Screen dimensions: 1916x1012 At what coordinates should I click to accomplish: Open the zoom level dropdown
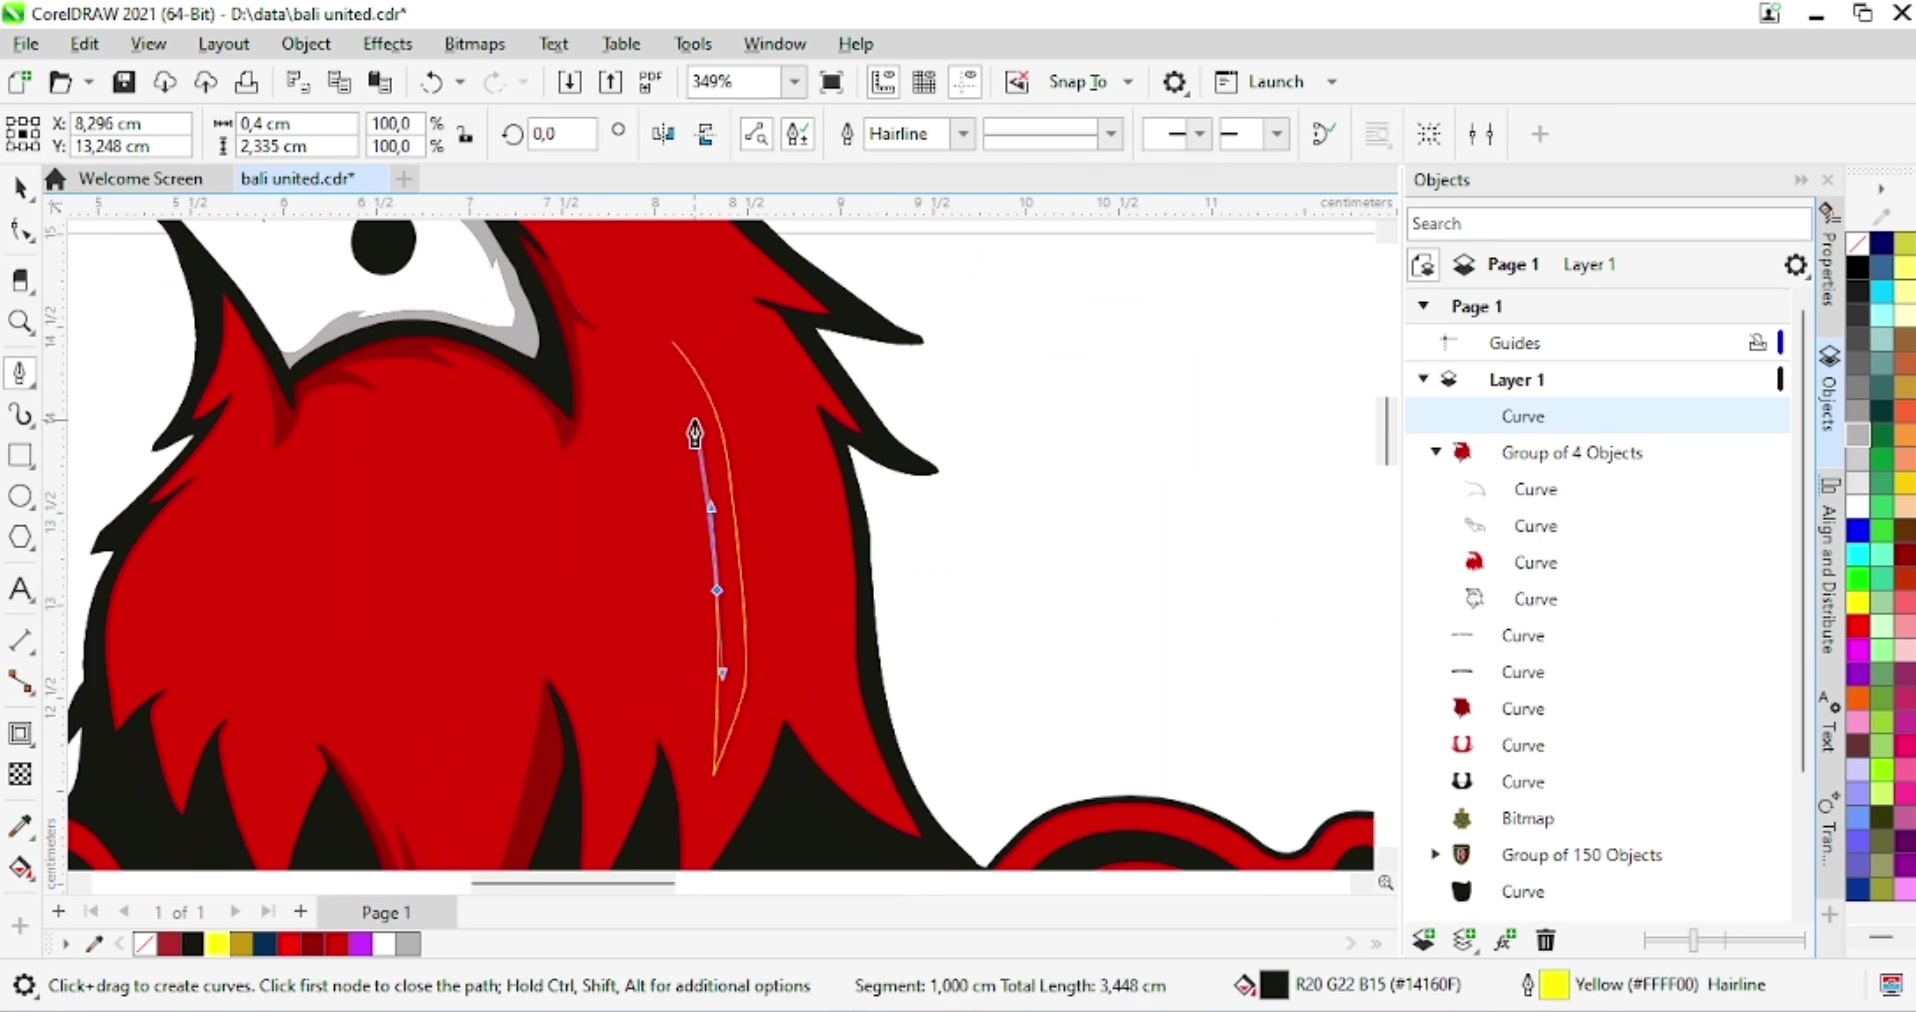coord(794,82)
